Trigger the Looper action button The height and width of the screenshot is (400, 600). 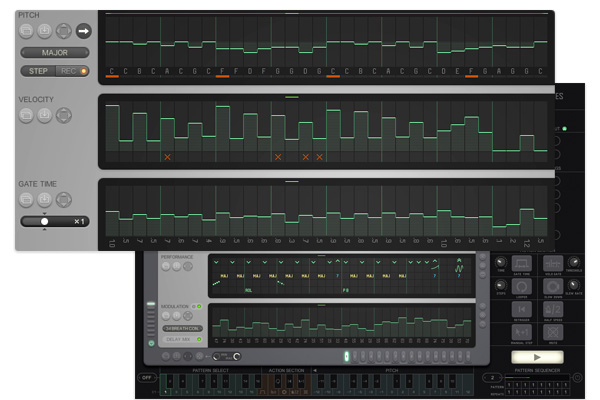point(522,287)
